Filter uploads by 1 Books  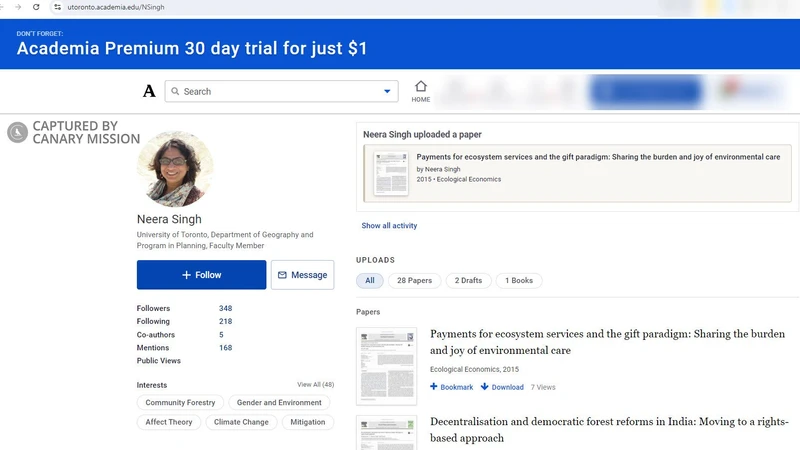click(x=519, y=281)
